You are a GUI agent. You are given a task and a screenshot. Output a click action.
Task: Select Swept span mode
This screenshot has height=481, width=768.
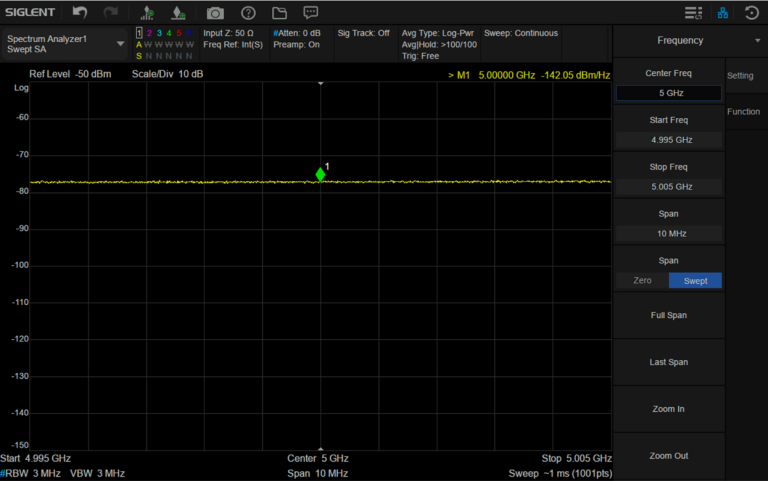pos(695,281)
